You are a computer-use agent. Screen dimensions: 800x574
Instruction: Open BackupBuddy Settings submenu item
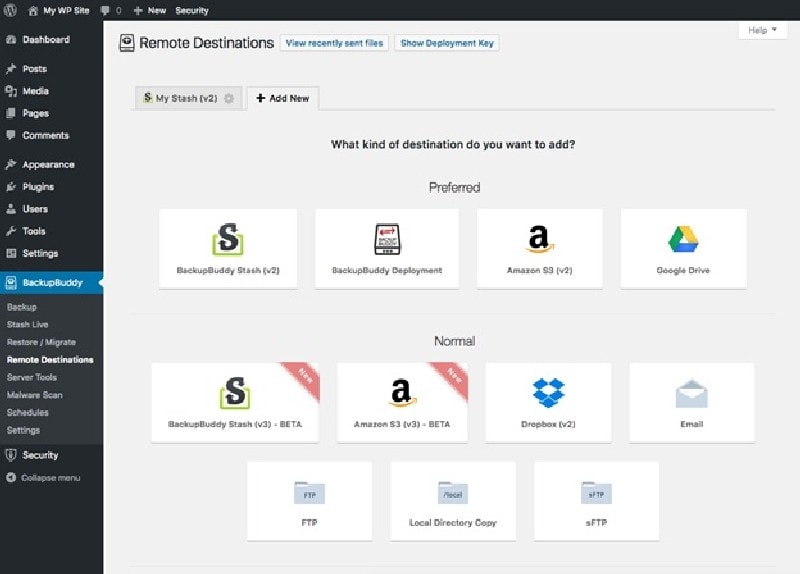point(23,430)
